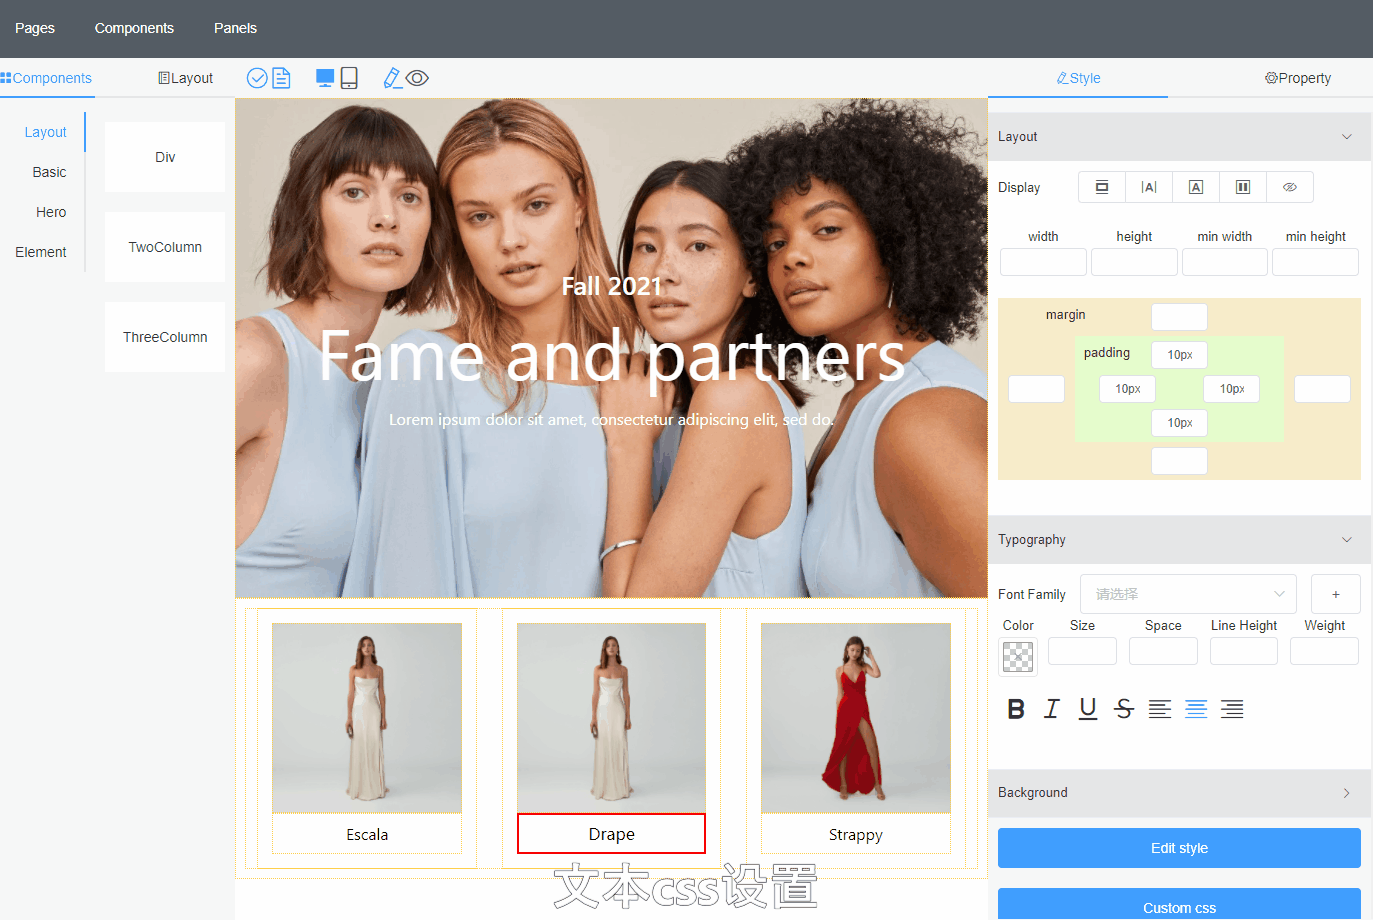Align text left

1160,709
